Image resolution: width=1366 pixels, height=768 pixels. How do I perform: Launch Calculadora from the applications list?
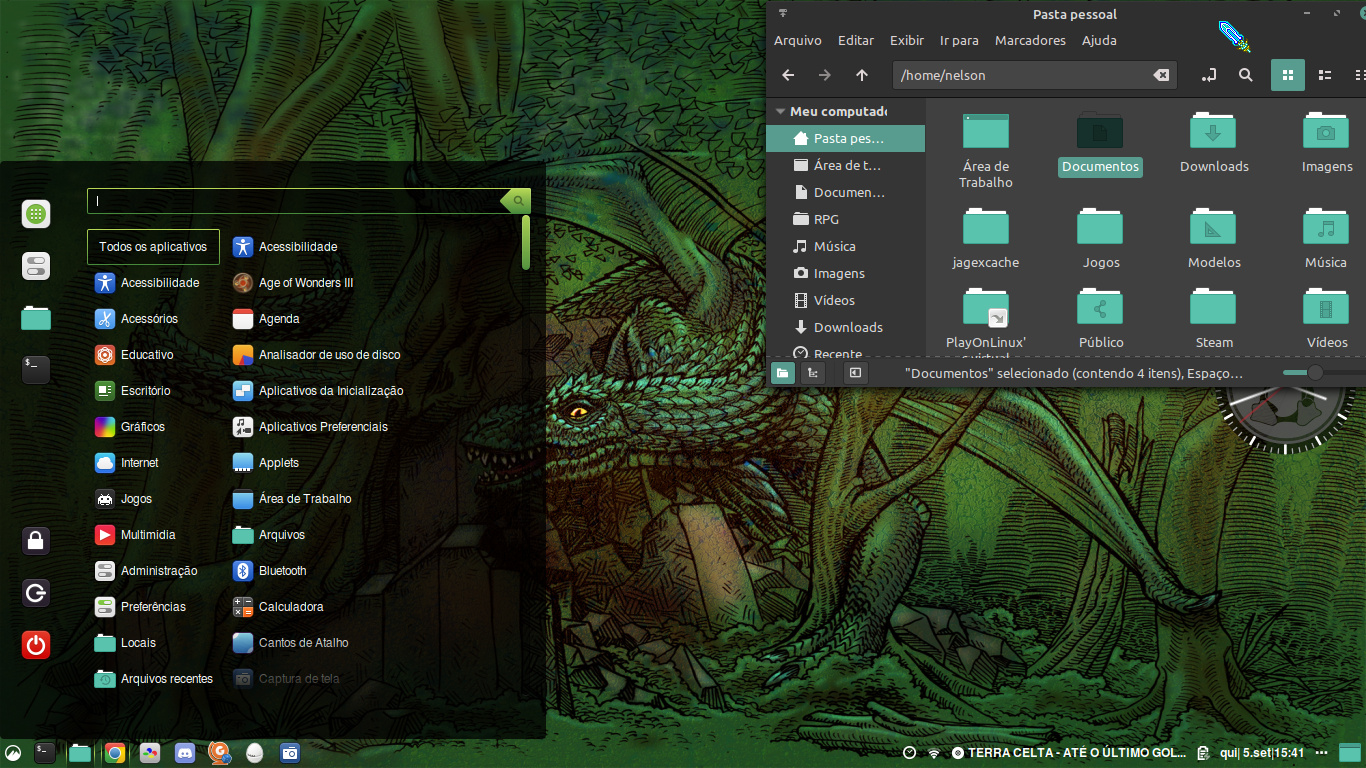tap(291, 607)
